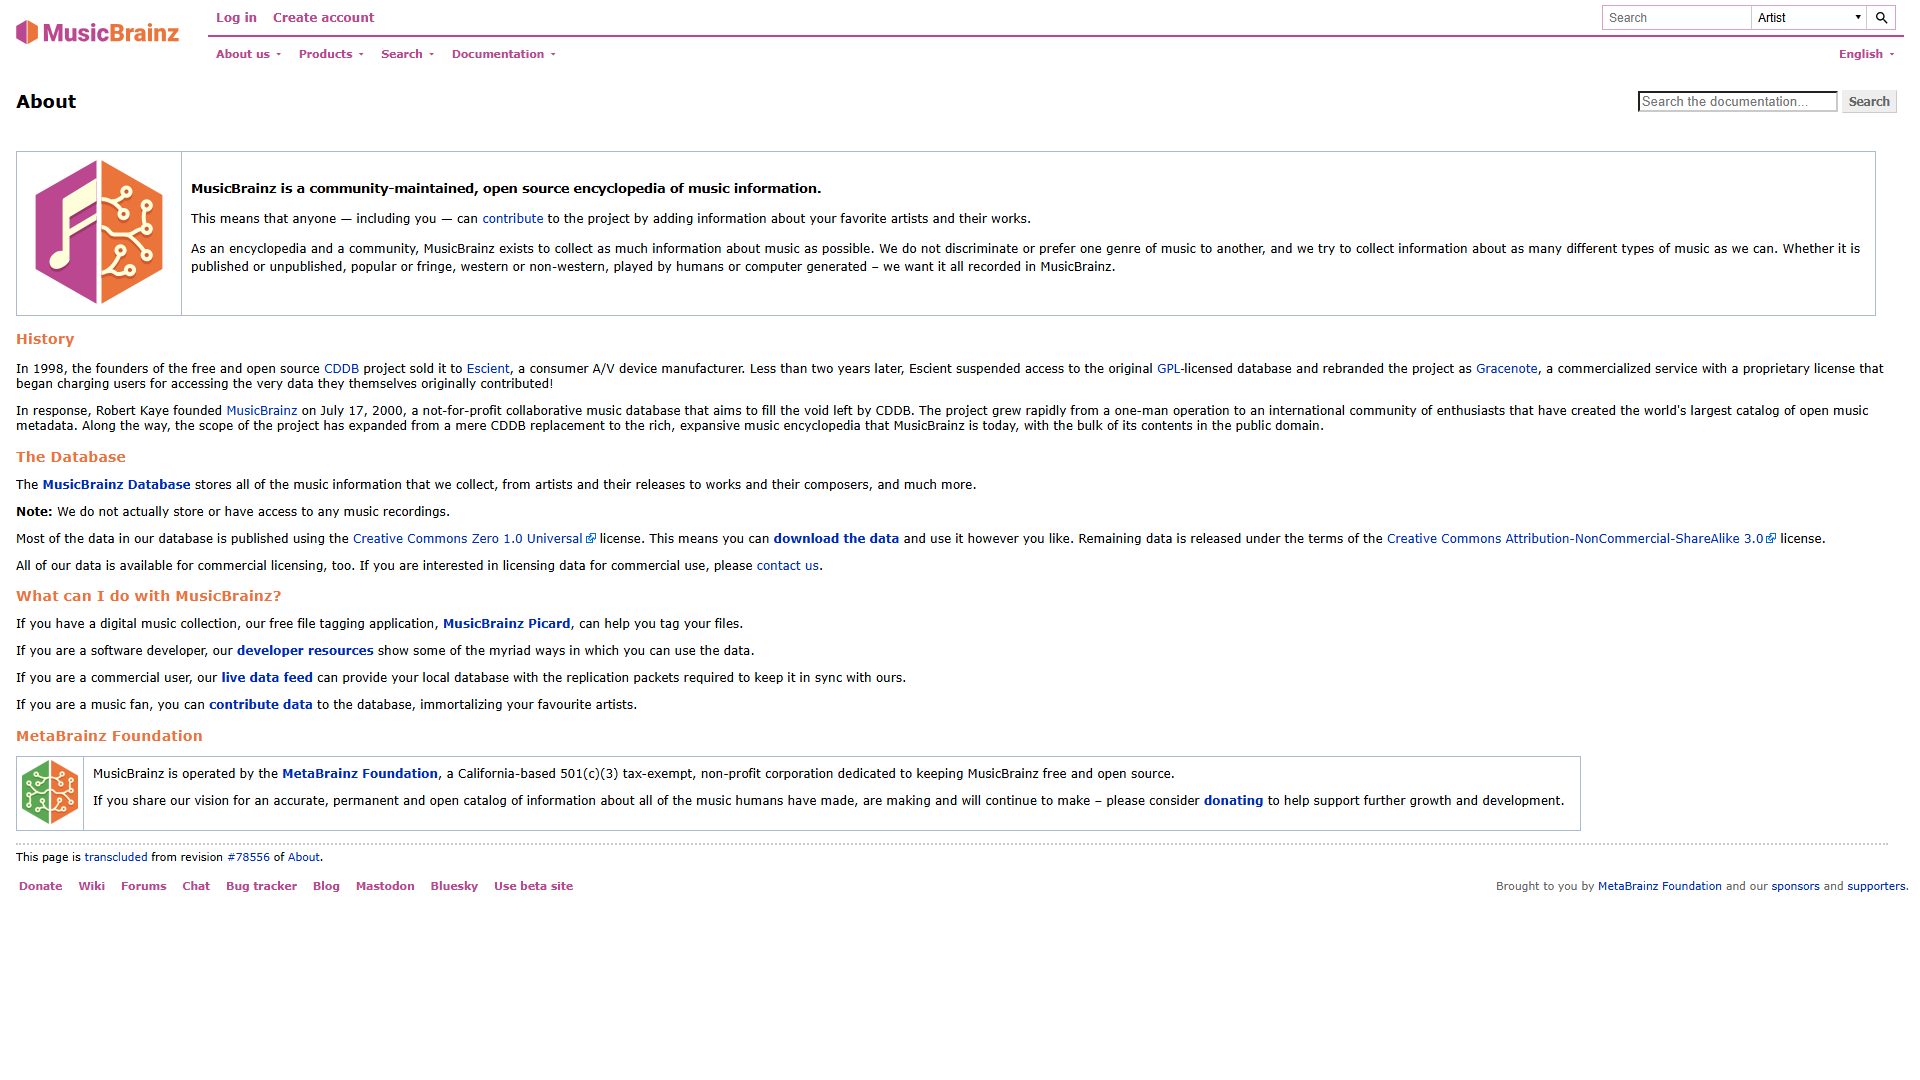This screenshot has width=1920, height=1080.
Task: Expand the Products menu
Action: pyautogui.click(x=331, y=54)
